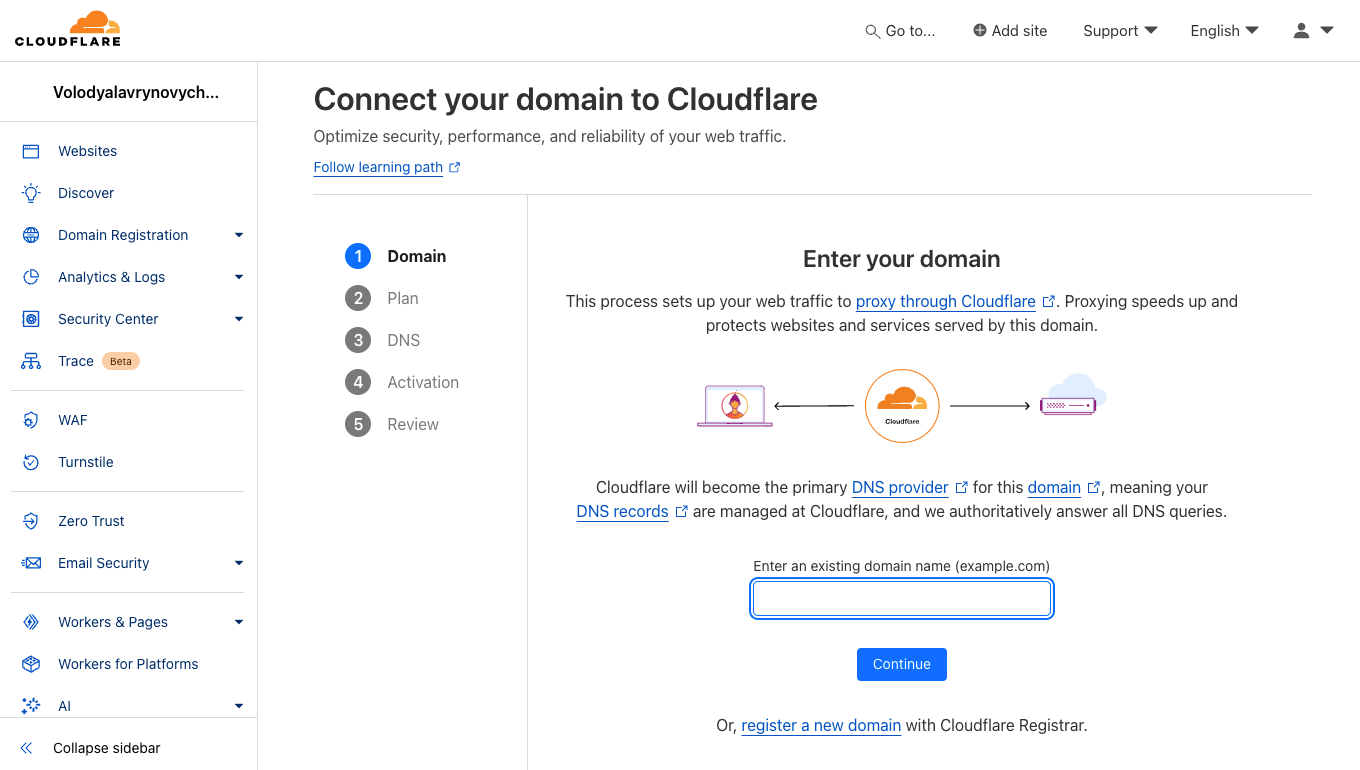This screenshot has height=770, width=1360.
Task: Click the domain name input field
Action: (901, 599)
